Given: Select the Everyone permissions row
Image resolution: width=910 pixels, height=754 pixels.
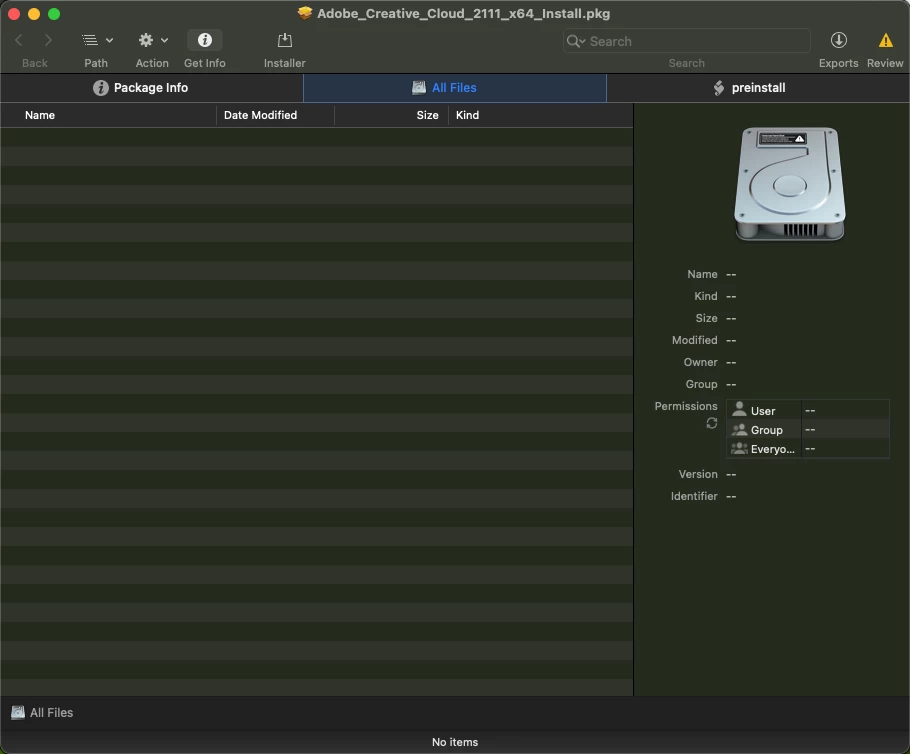Looking at the screenshot, I should tap(808, 449).
